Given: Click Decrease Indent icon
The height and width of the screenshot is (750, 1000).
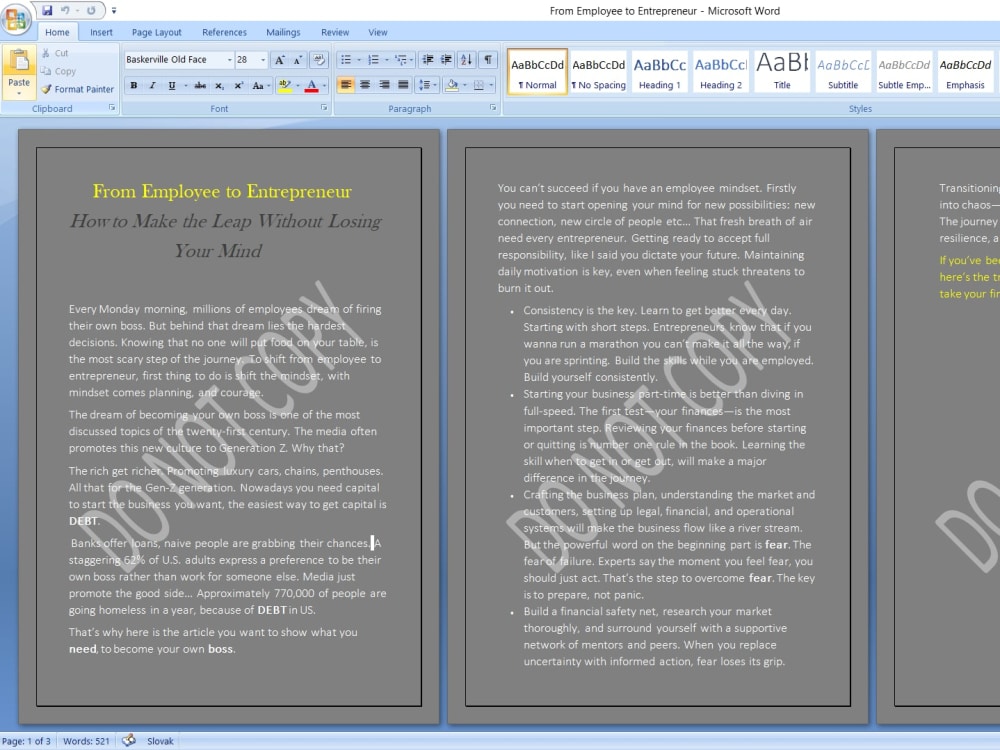Looking at the screenshot, I should tap(428, 60).
